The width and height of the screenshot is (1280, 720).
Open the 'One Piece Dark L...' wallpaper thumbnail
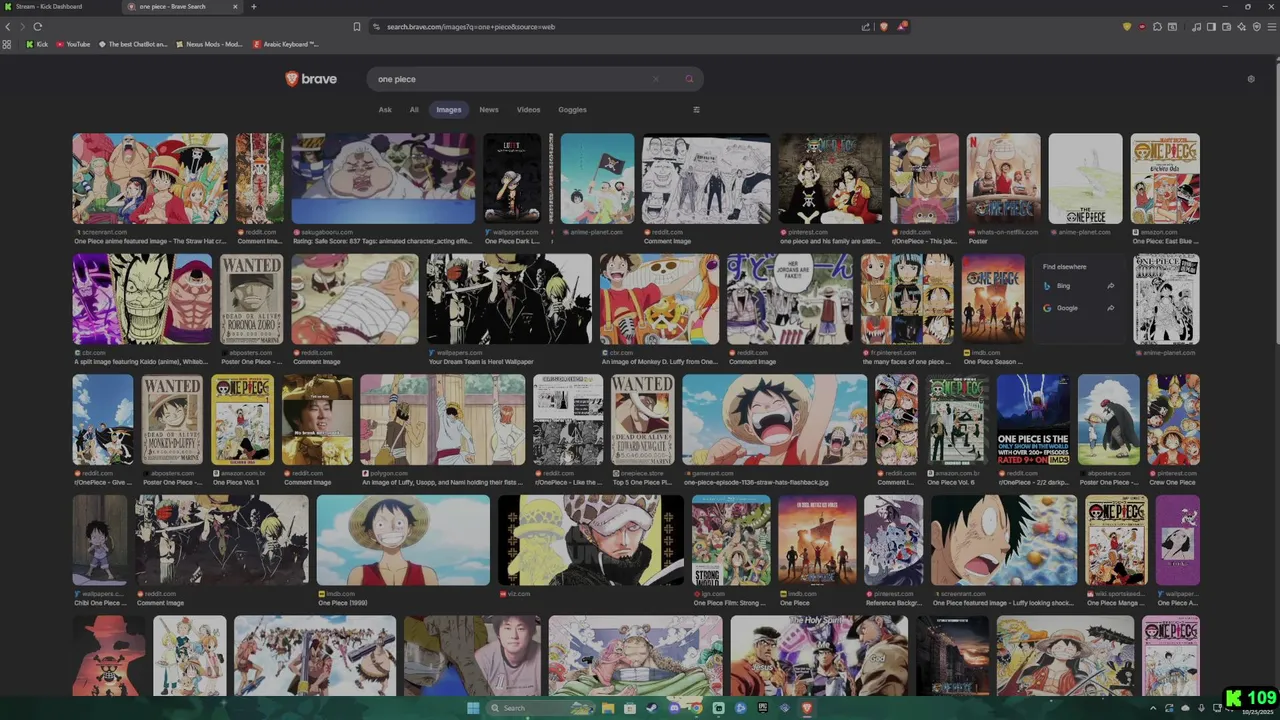pos(512,178)
